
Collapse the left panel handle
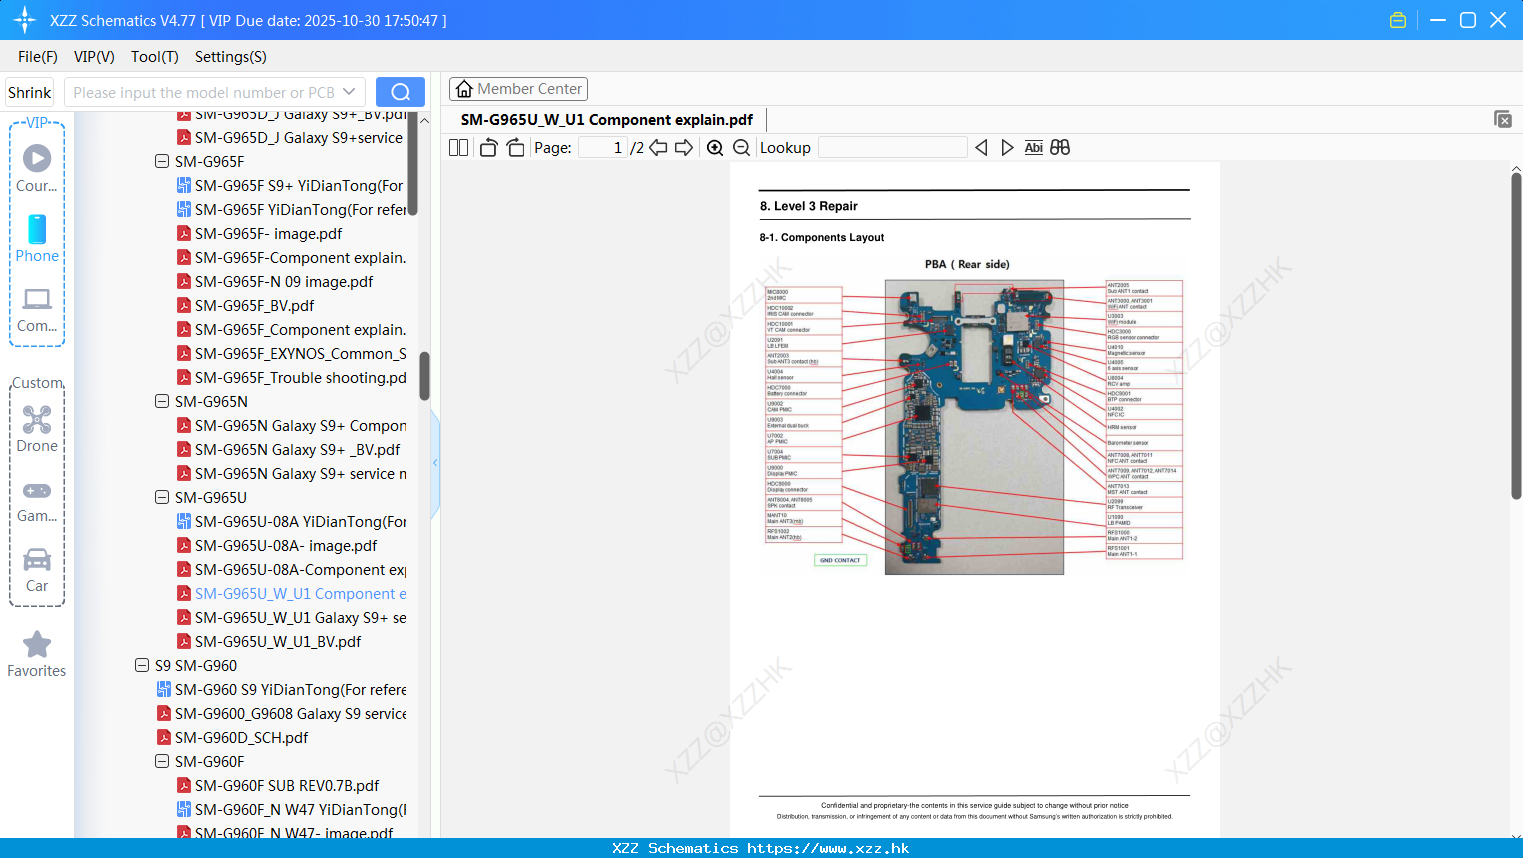pos(435,463)
